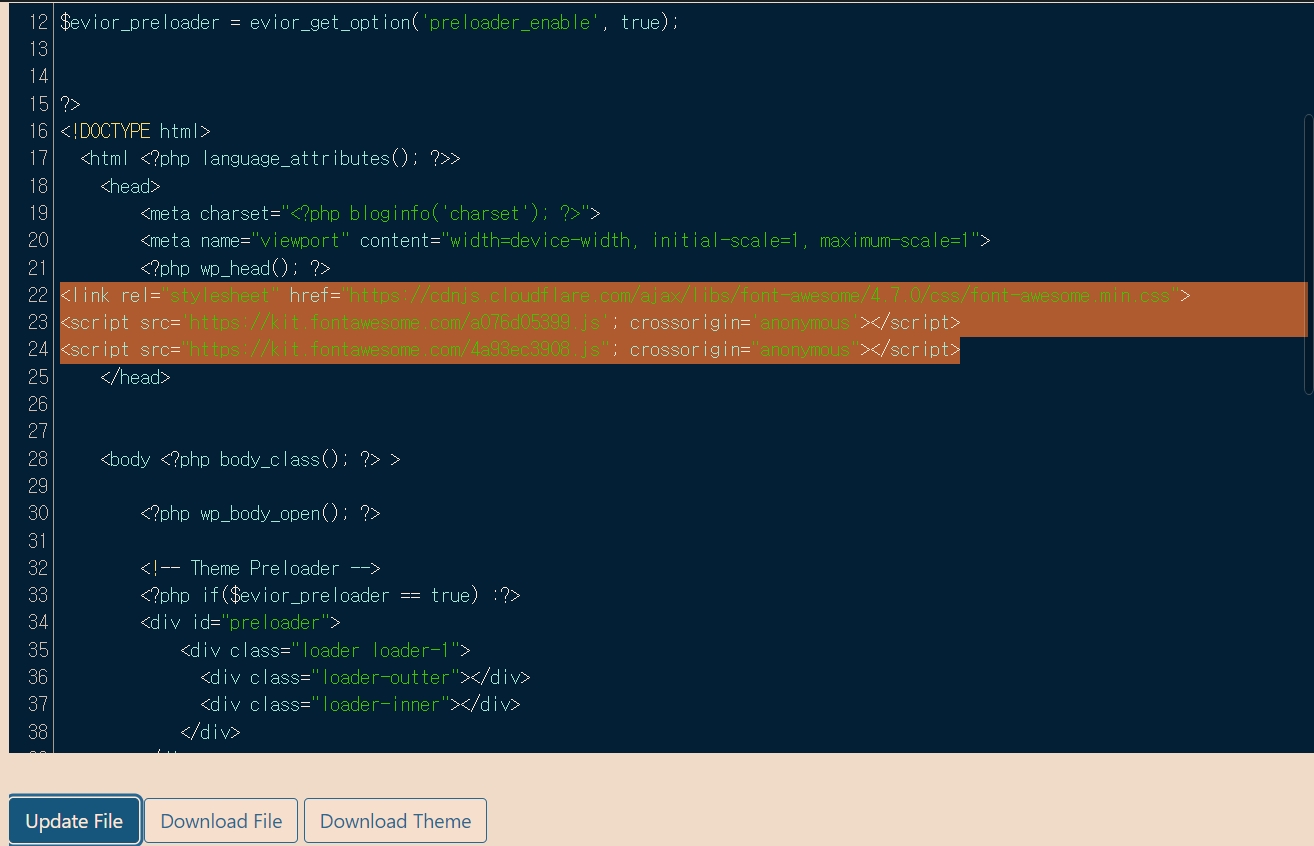Click line number 24 in the gutter

click(37, 349)
